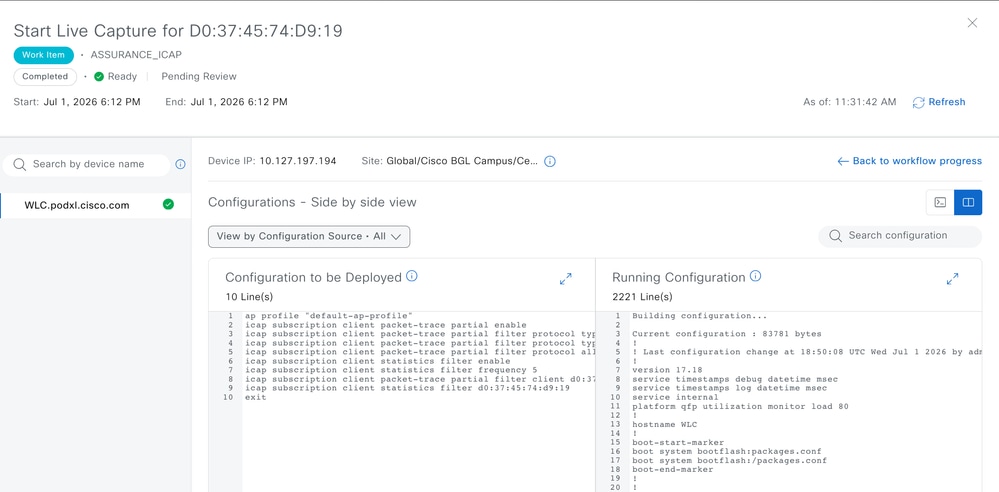
Task: Close the Start Live Capture panel
Action: pyautogui.click(x=972, y=23)
